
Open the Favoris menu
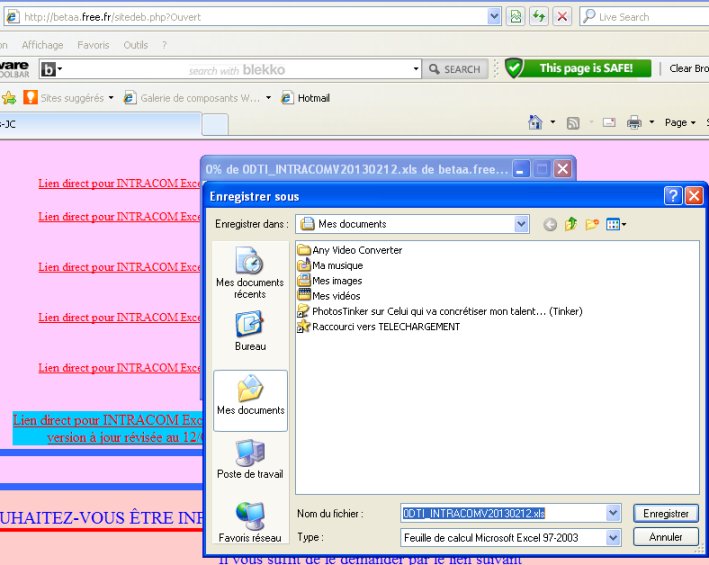[93, 45]
